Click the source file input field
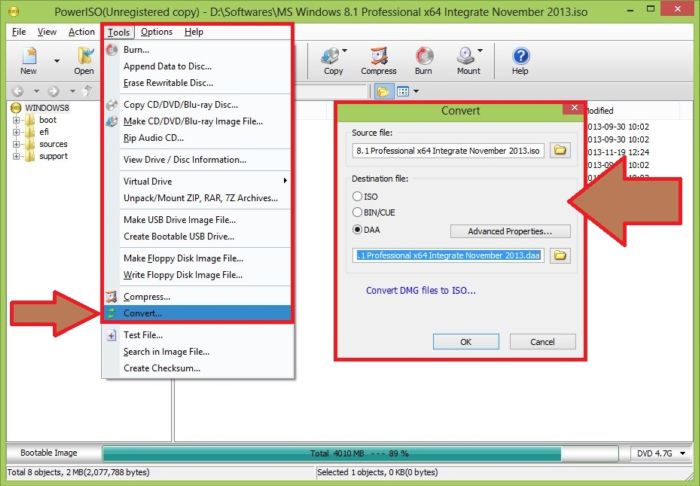 pos(448,151)
